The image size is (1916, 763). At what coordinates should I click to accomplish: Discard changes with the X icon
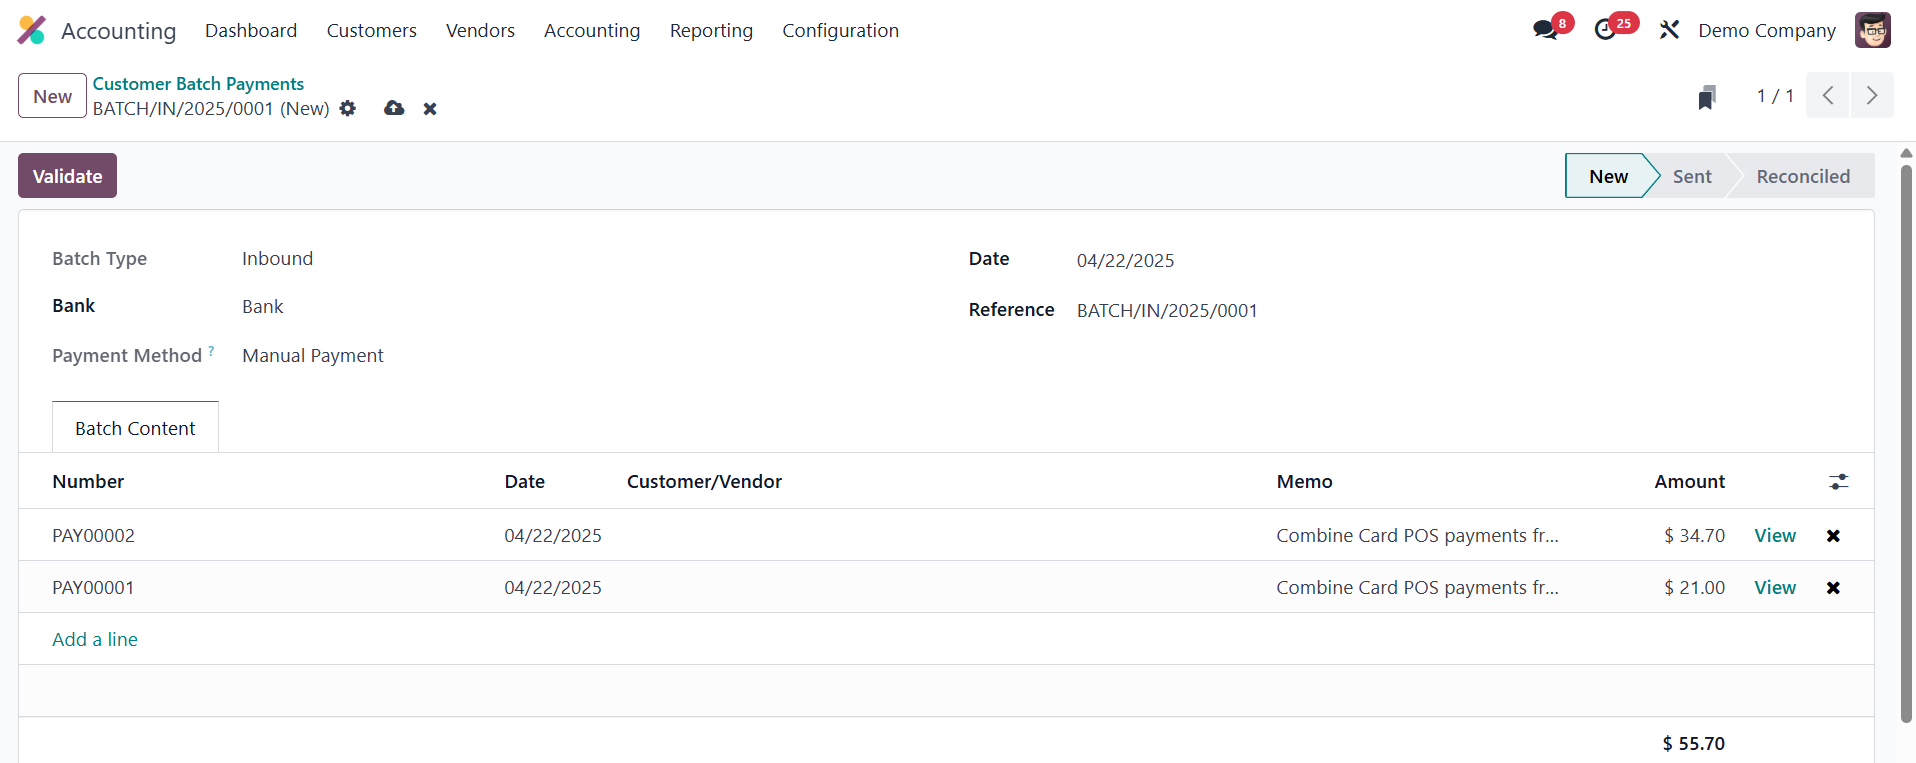click(x=430, y=108)
